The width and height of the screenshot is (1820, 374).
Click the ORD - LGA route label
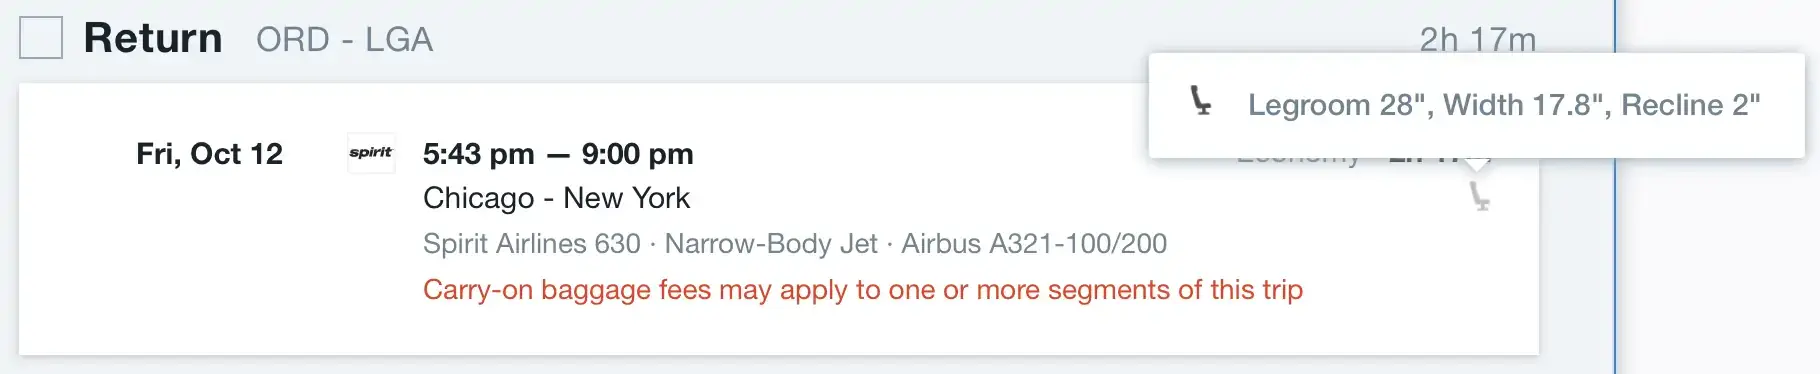pos(345,40)
